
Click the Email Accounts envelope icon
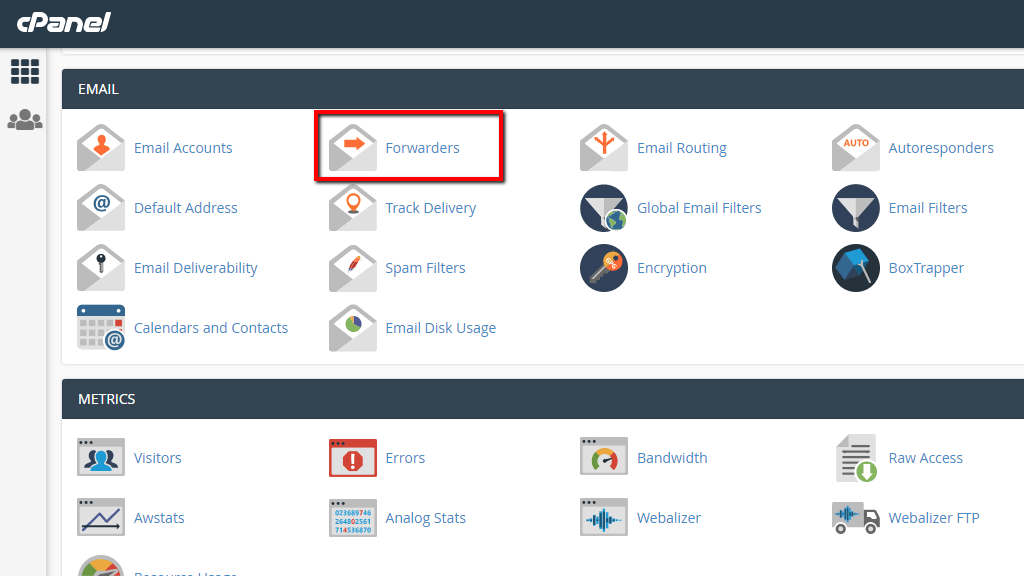100,147
